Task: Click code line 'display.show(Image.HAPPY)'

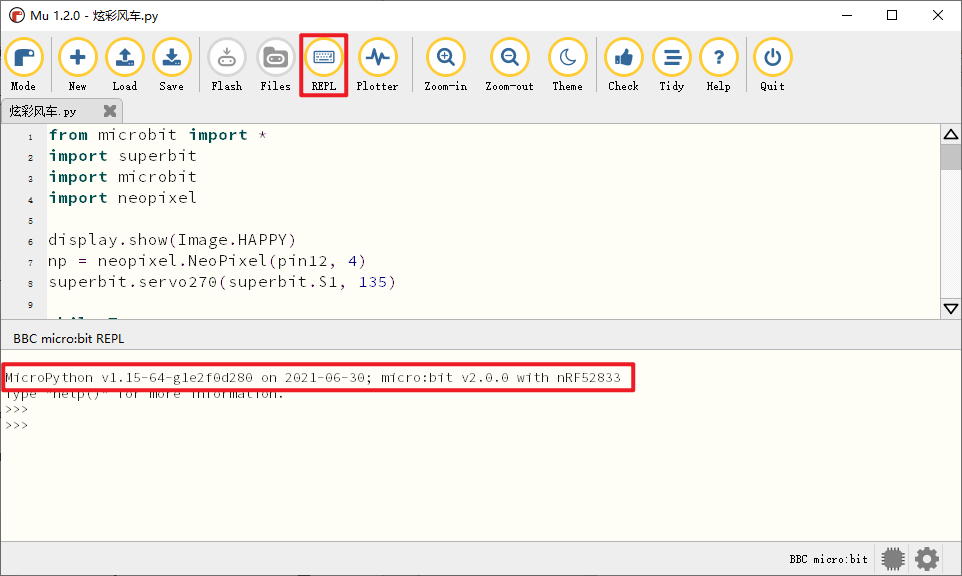Action: pyautogui.click(x=172, y=240)
